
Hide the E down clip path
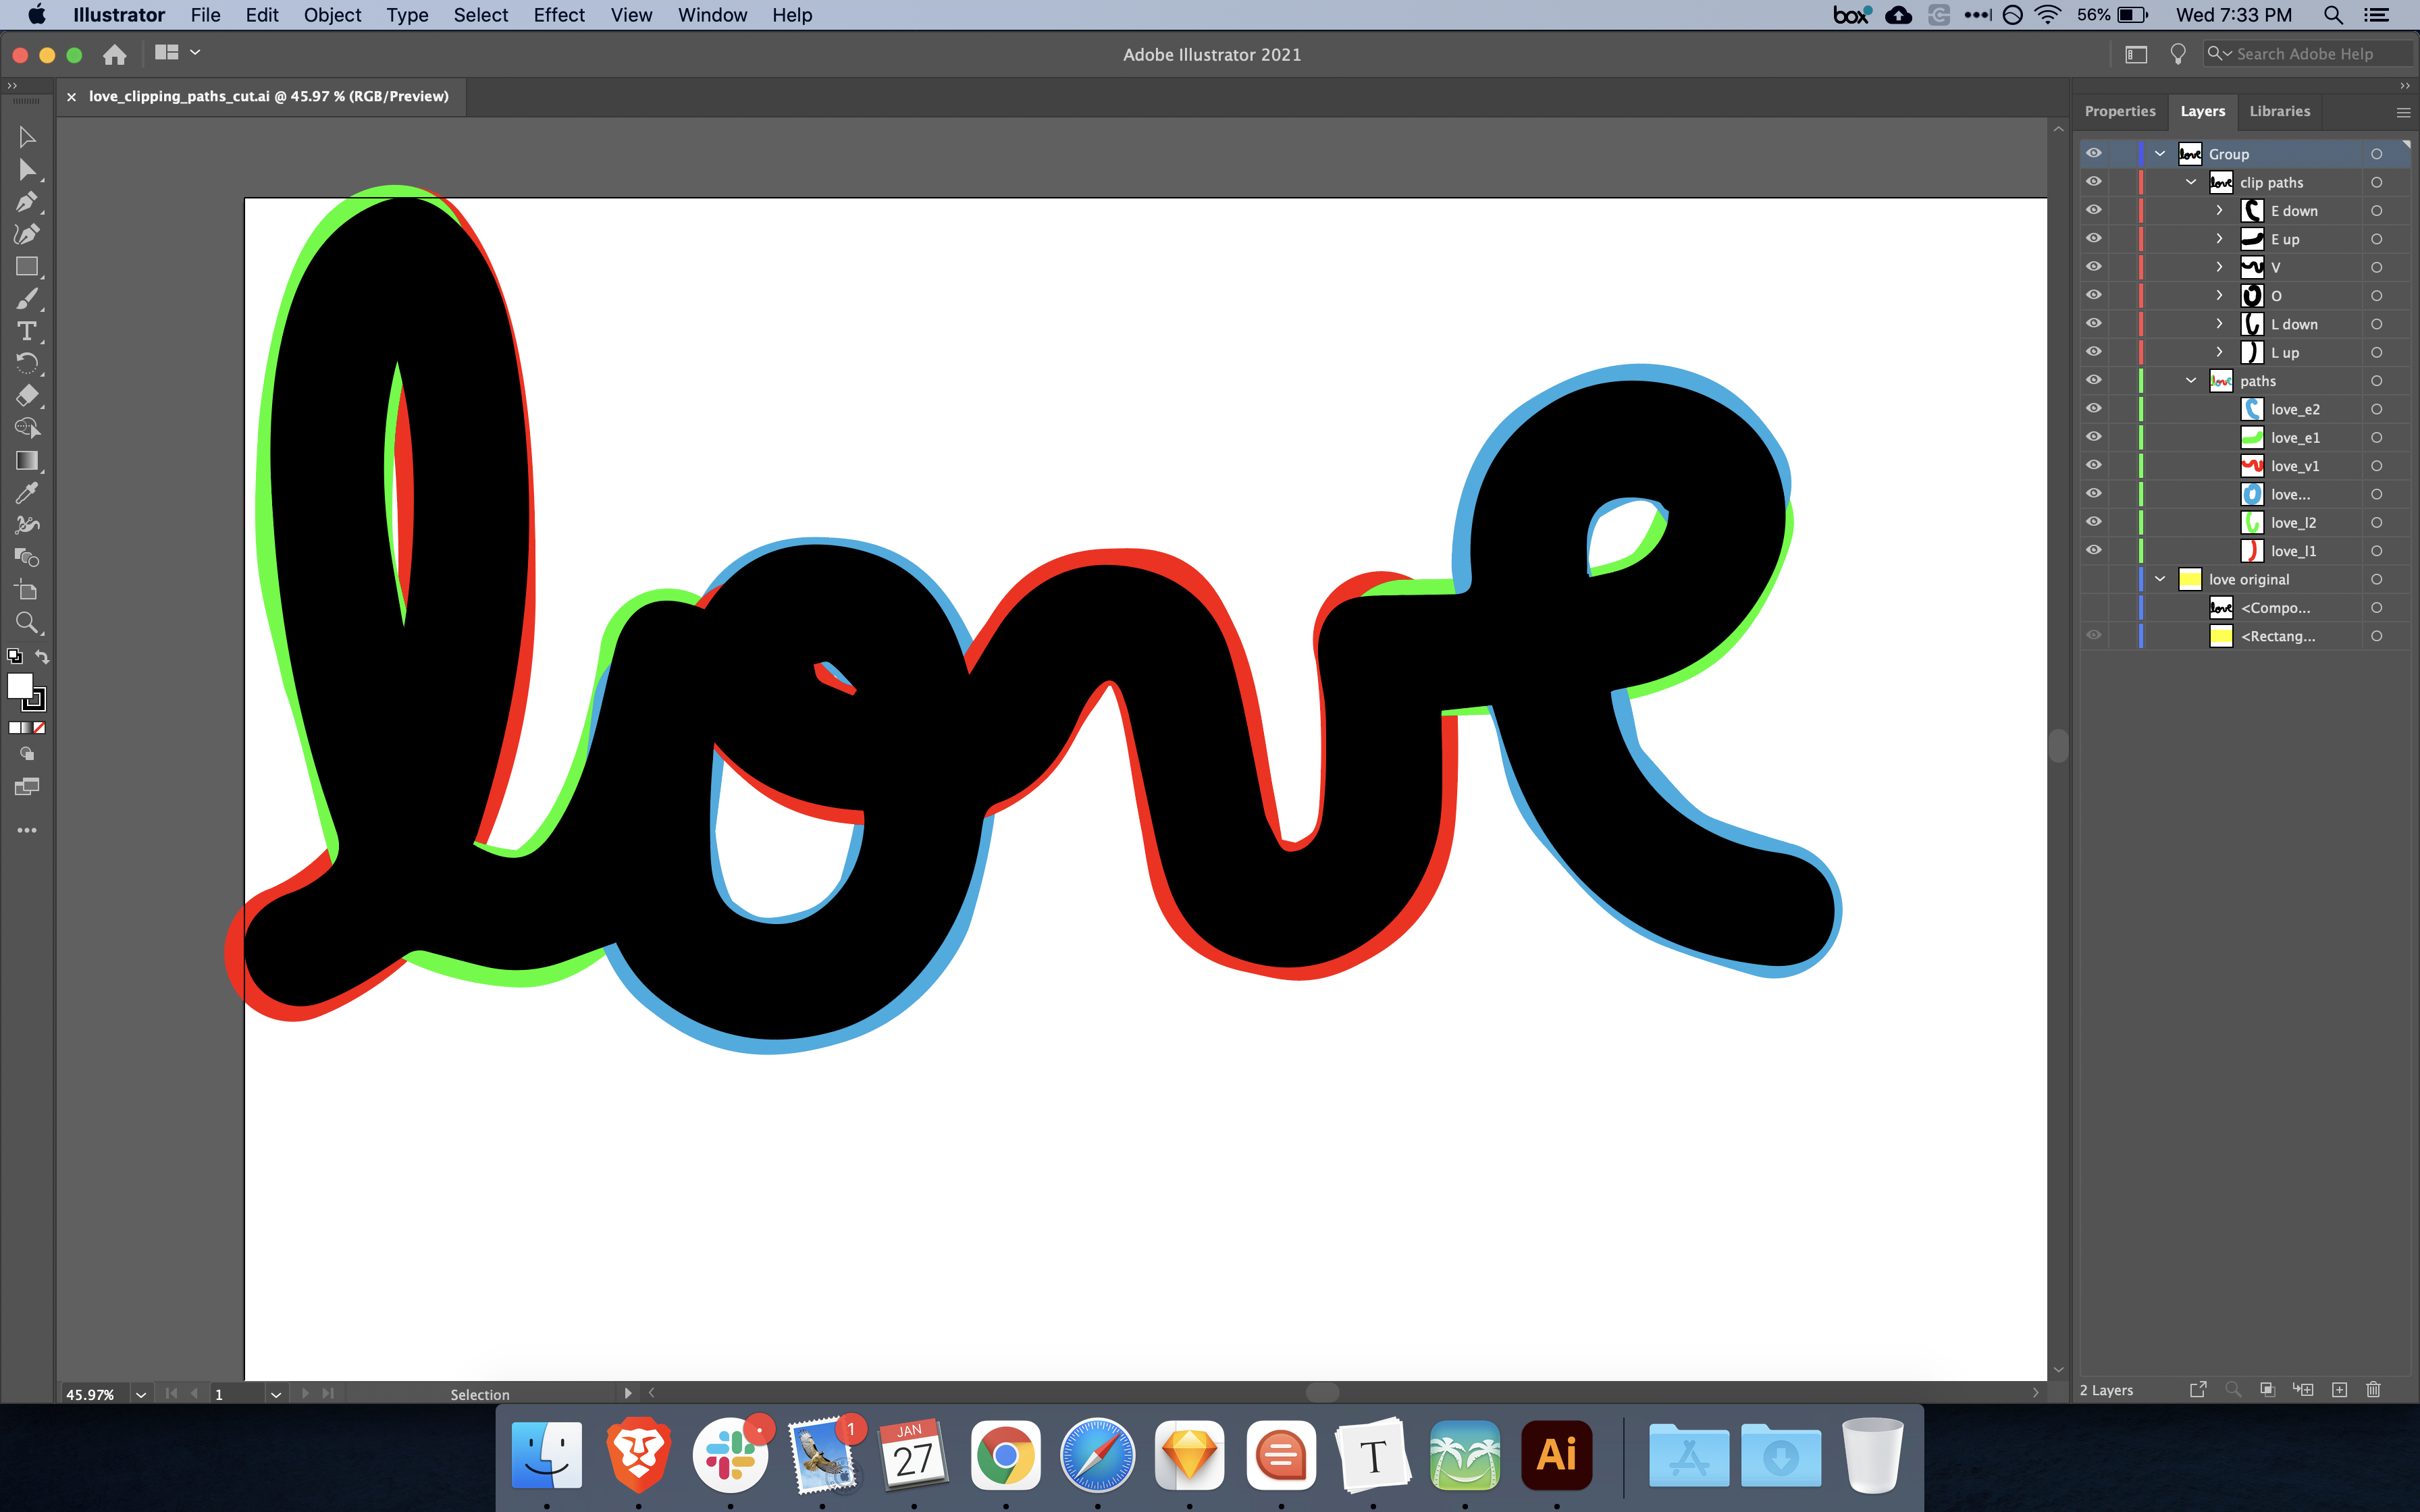[2095, 210]
